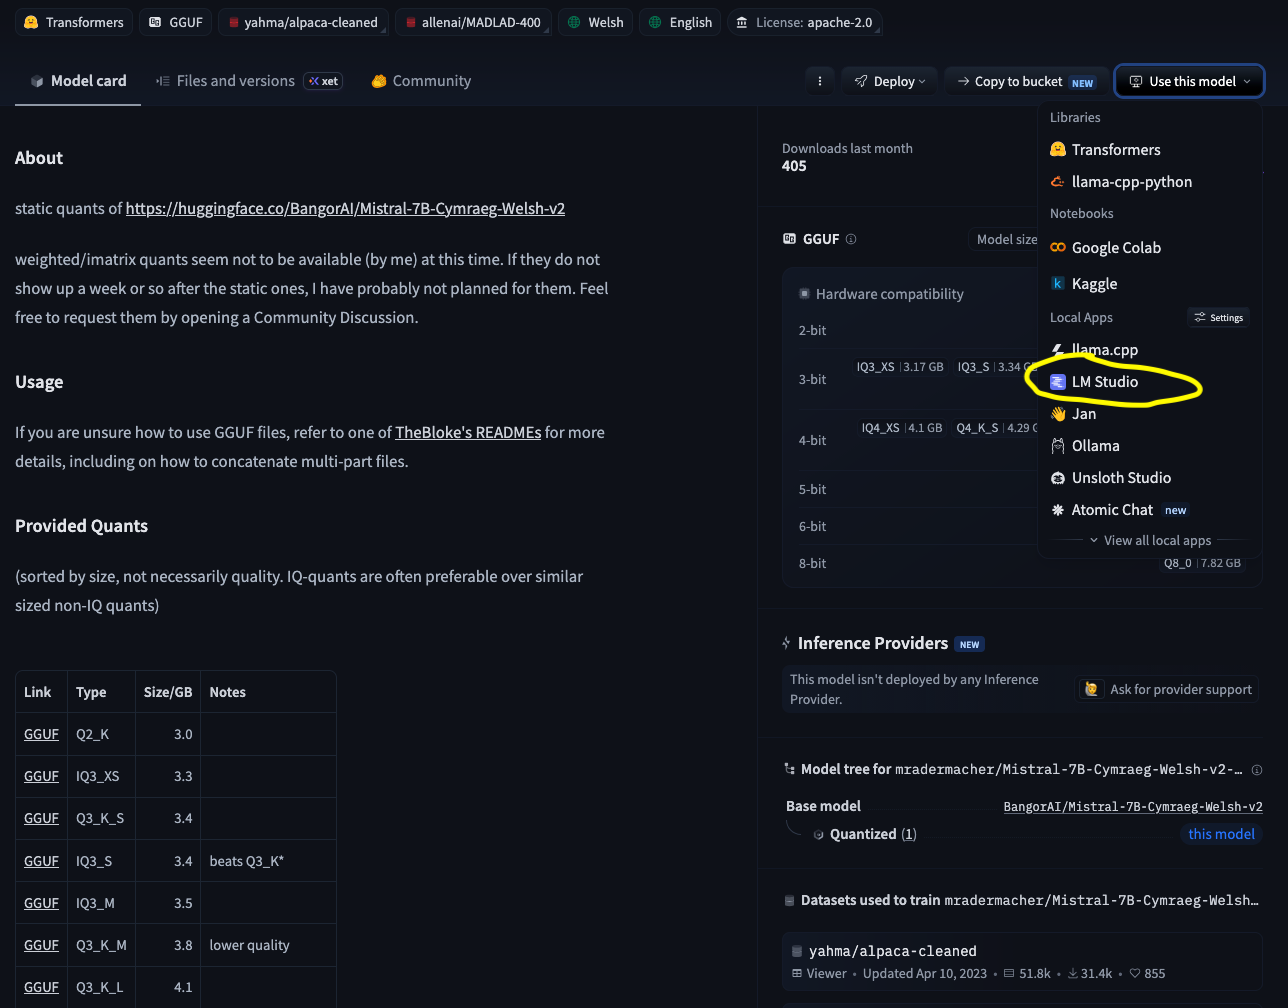Click the Welsh language tag

click(595, 22)
